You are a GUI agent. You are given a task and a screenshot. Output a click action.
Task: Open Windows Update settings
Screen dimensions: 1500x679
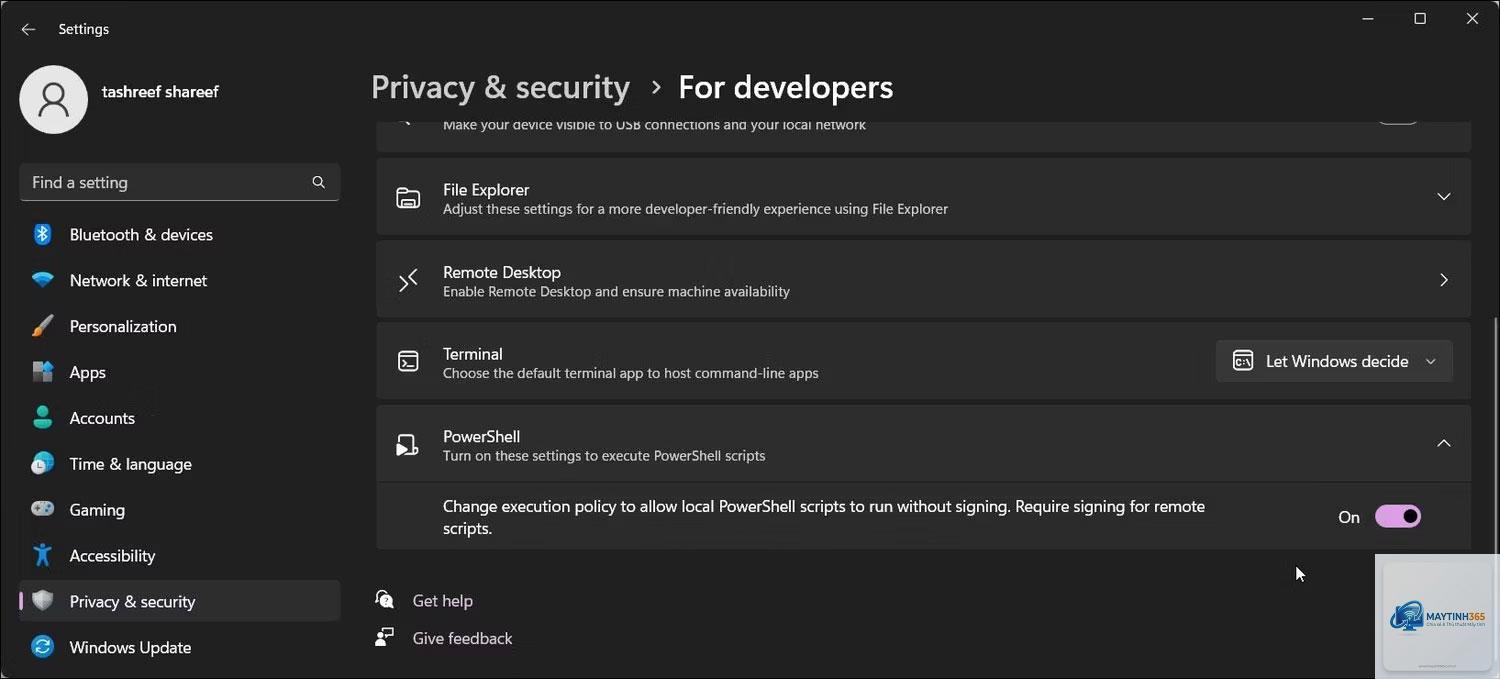point(180,647)
